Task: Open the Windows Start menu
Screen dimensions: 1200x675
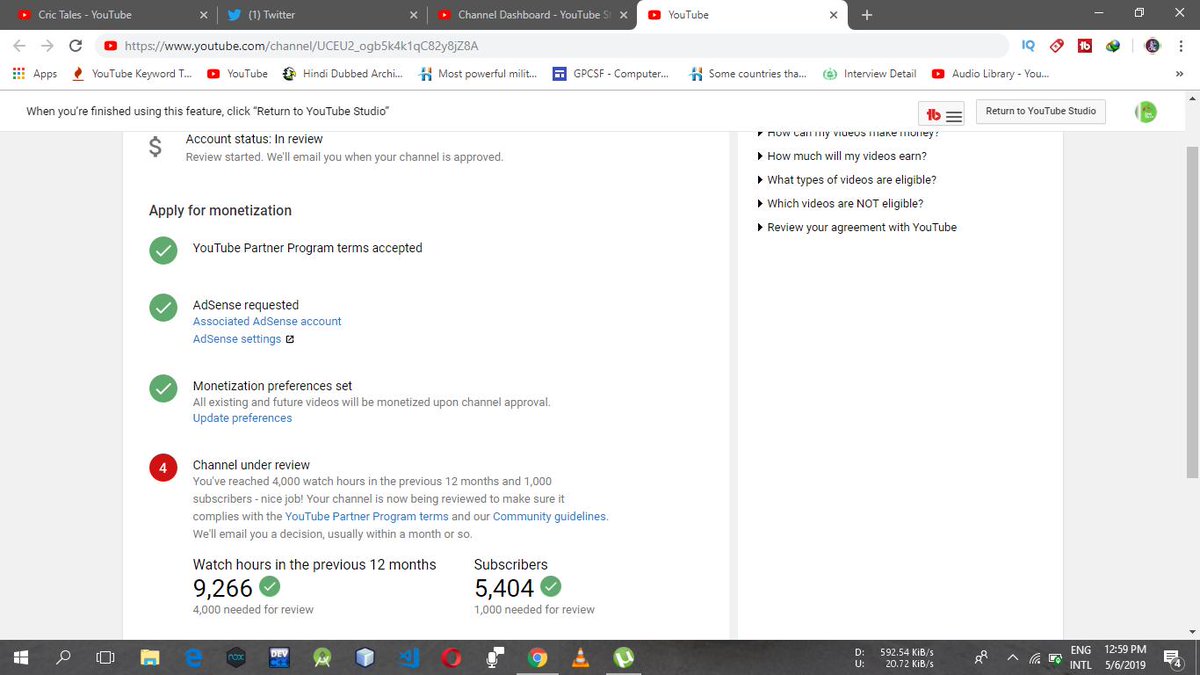Action: point(20,658)
